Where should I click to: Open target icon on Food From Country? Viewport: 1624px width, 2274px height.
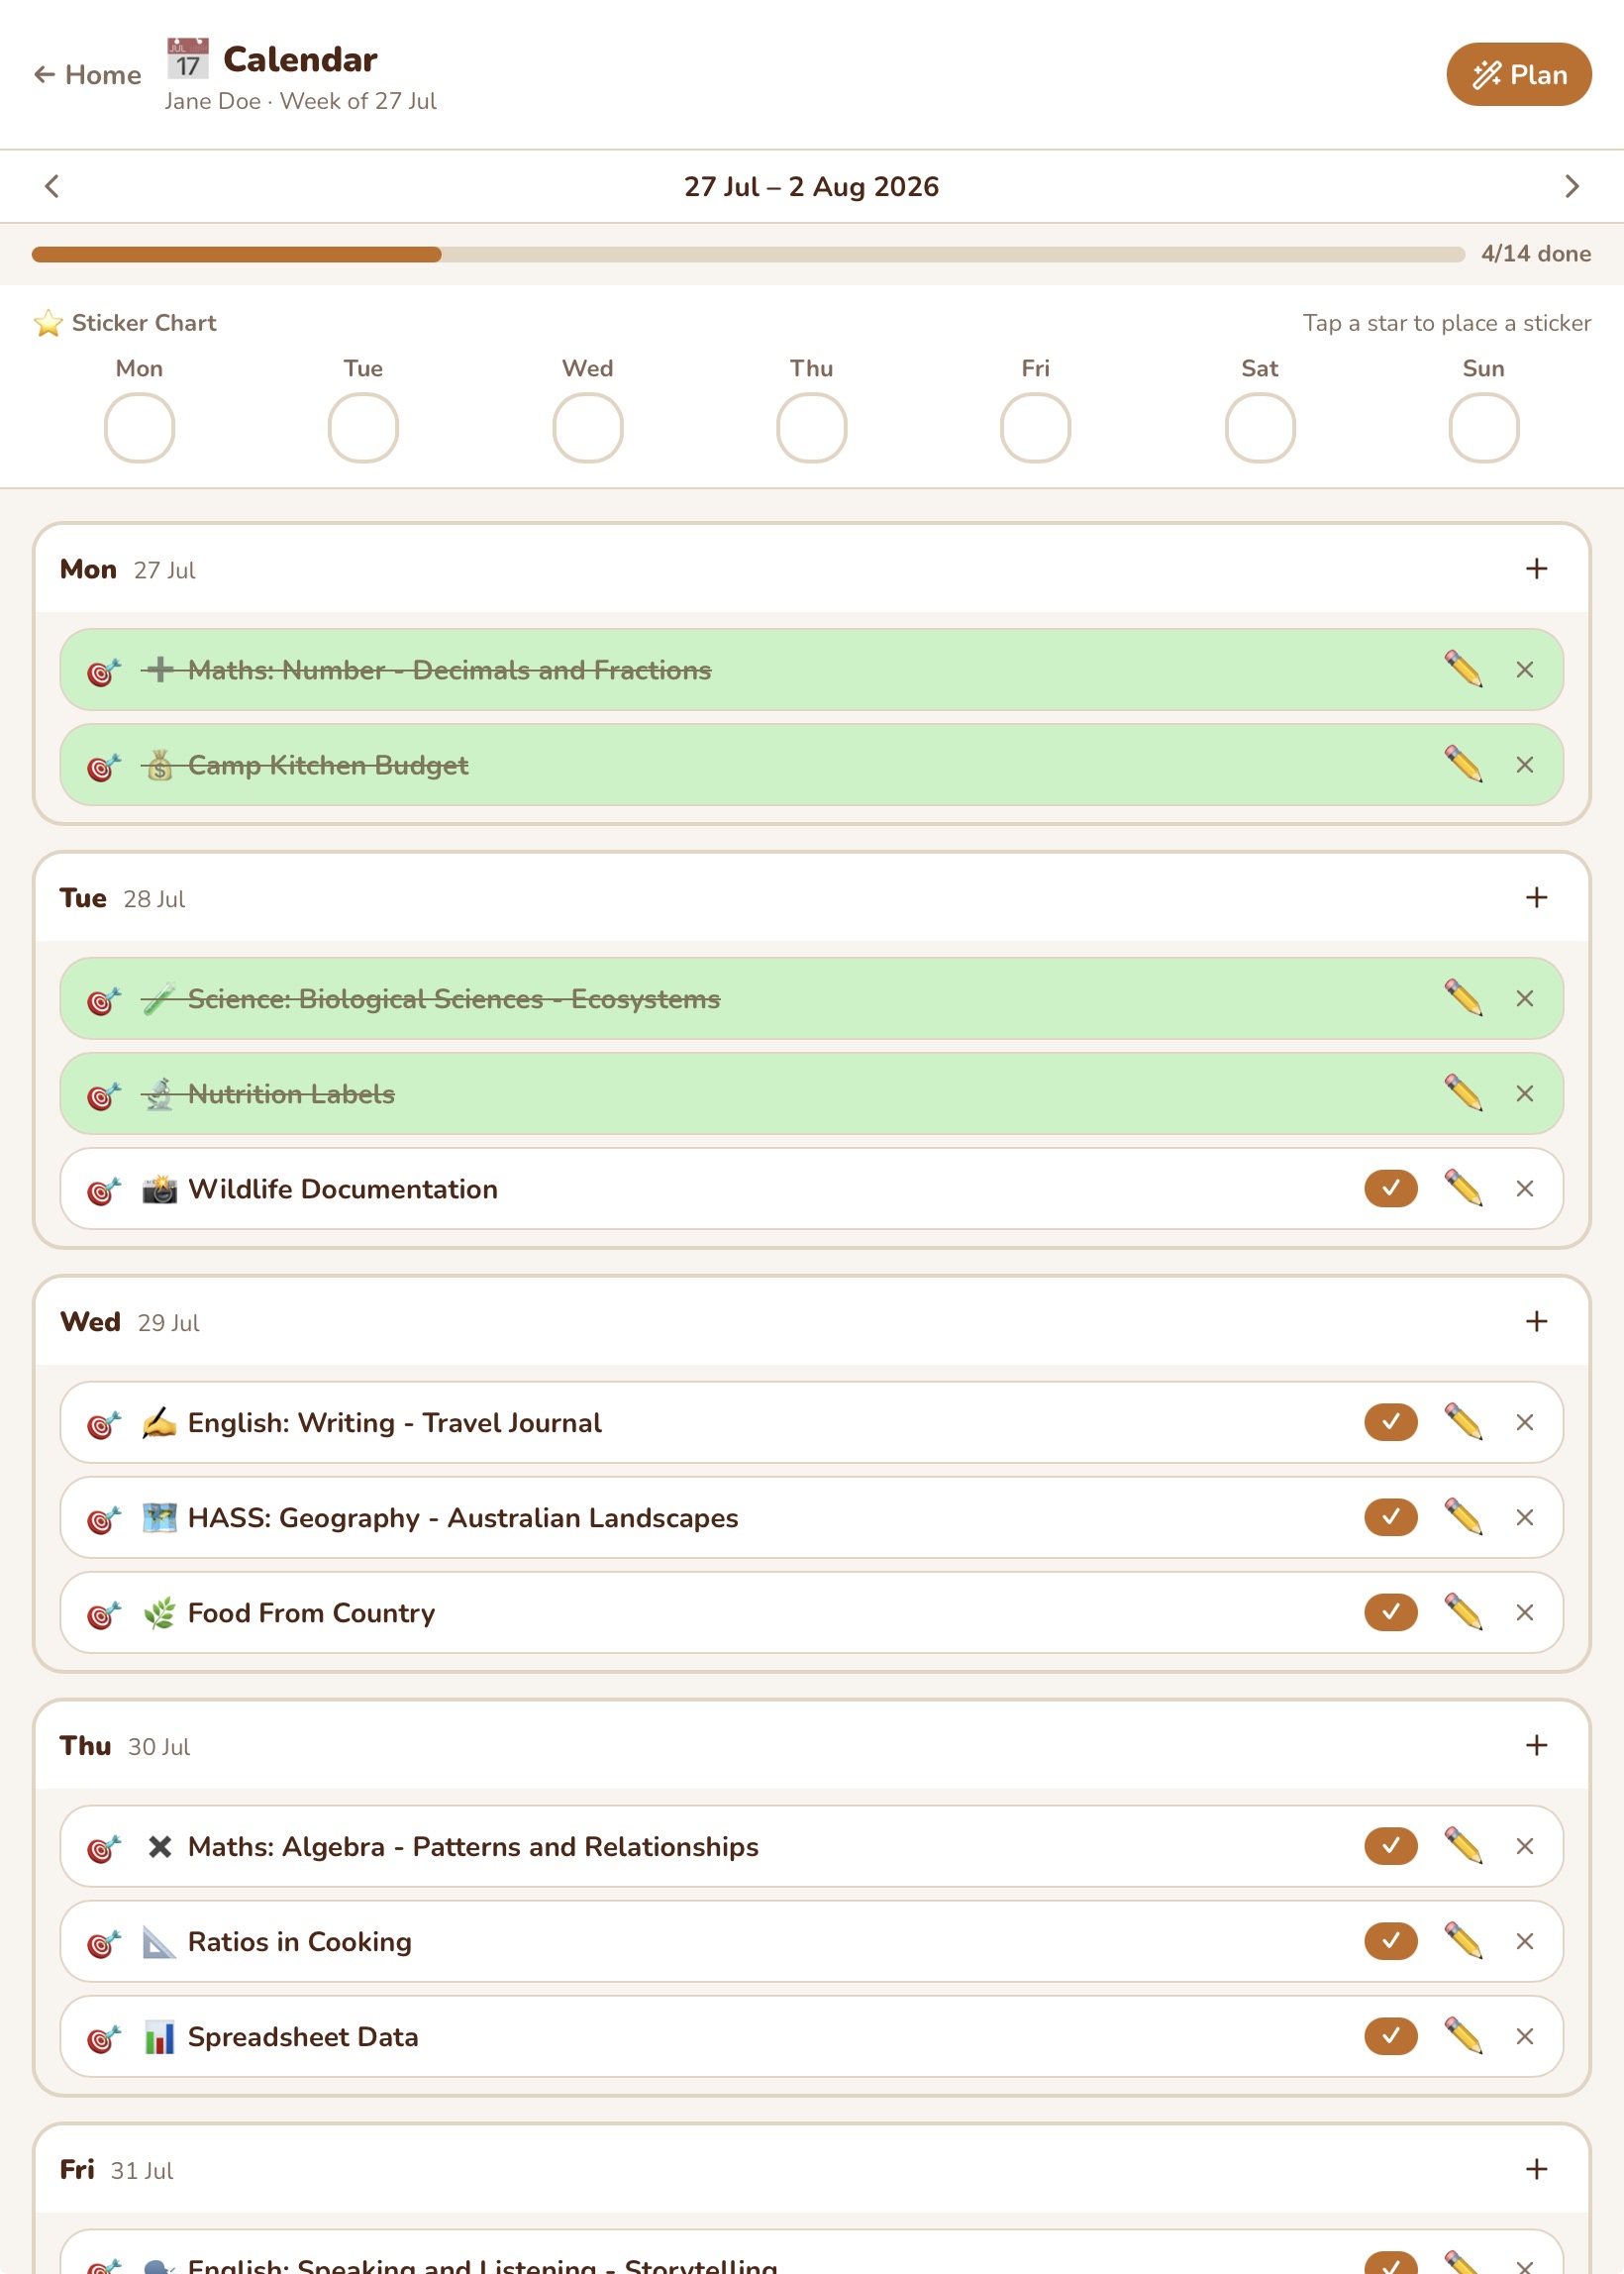pyautogui.click(x=104, y=1613)
